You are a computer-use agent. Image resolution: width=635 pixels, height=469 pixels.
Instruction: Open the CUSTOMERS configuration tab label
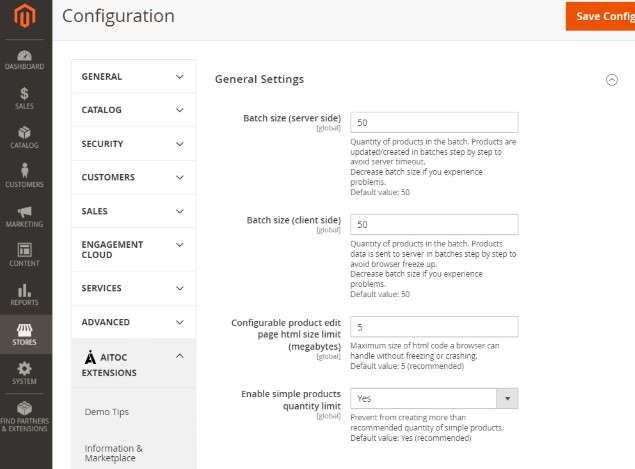point(108,177)
